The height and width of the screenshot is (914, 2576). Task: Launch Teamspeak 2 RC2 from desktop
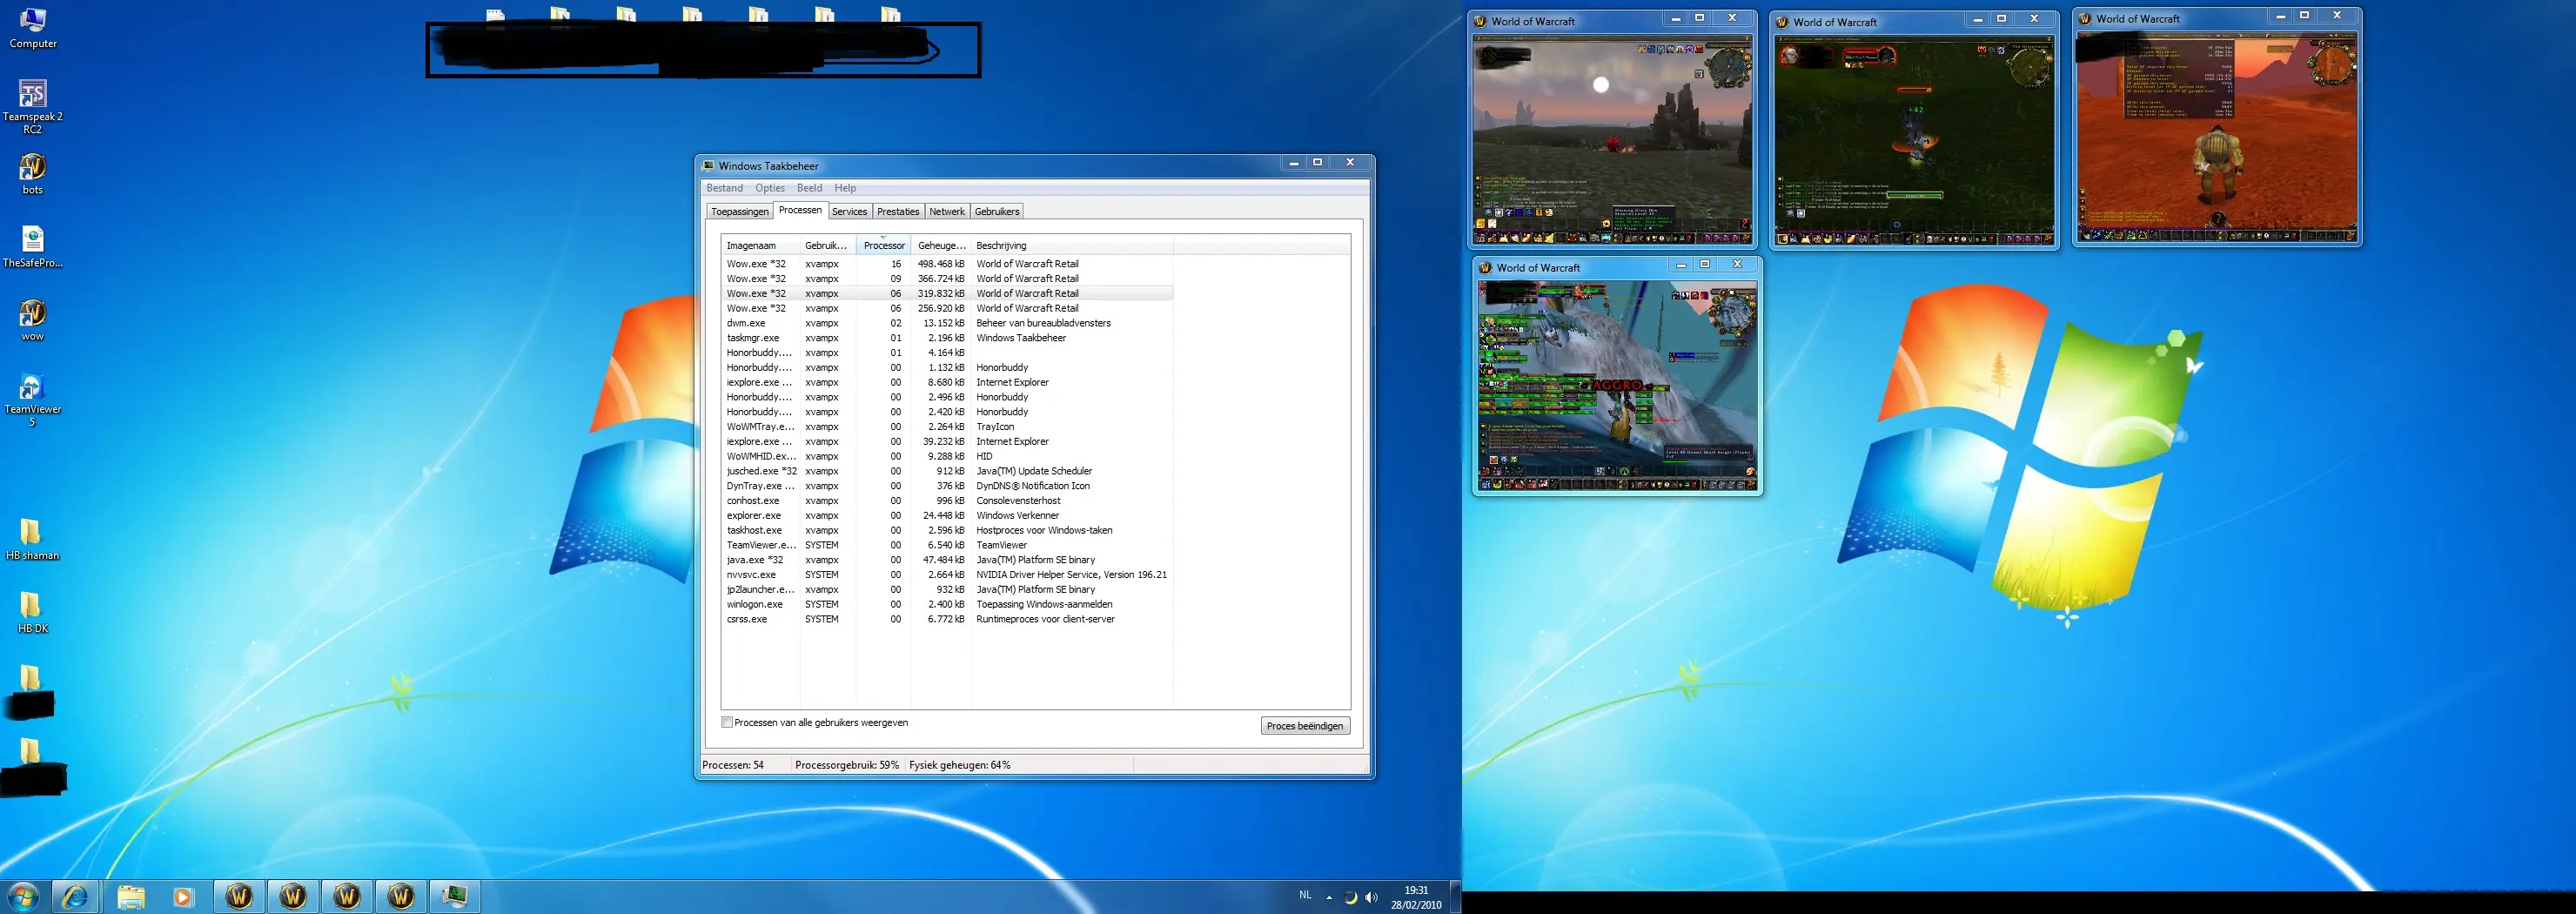tap(33, 106)
